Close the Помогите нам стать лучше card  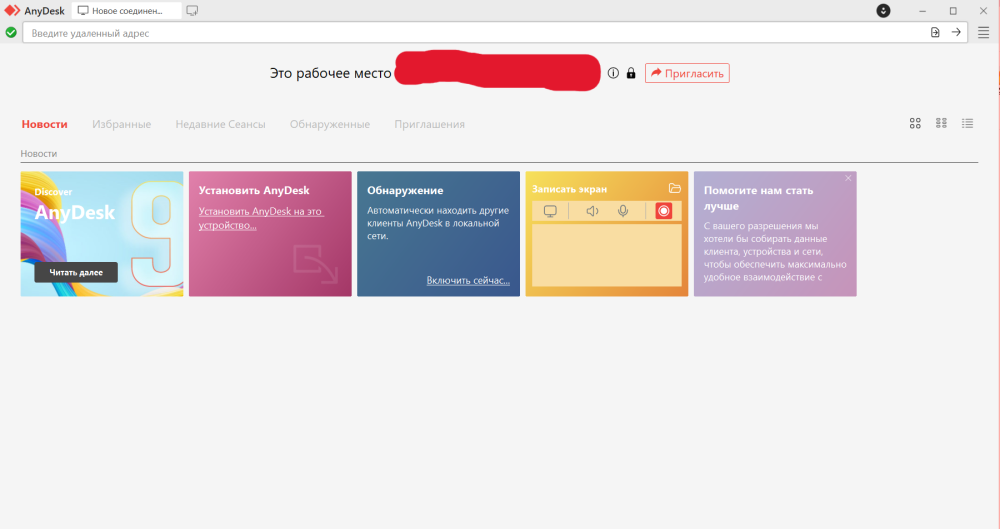(848, 179)
